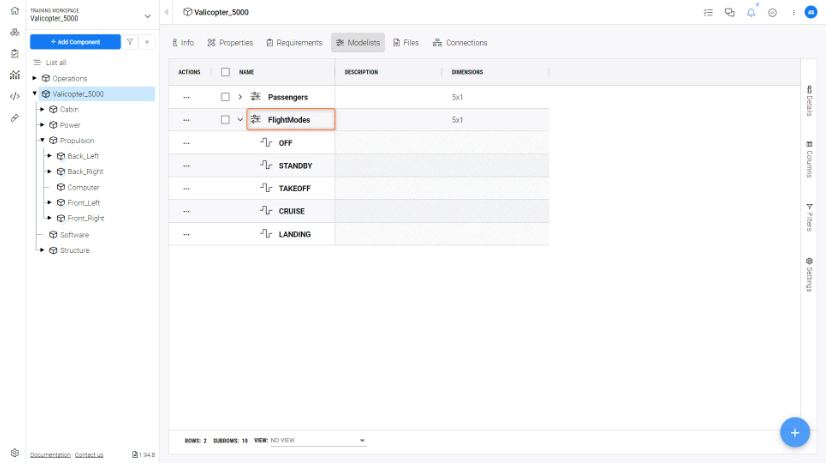Select Front_Left in the component tree
This screenshot has height=465, width=832.
tap(84, 204)
